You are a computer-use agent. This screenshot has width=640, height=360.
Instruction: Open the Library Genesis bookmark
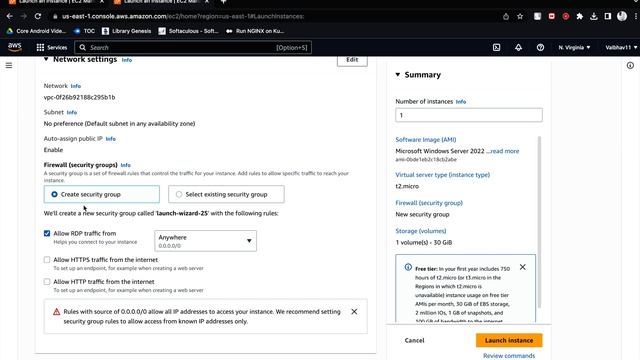point(127,31)
